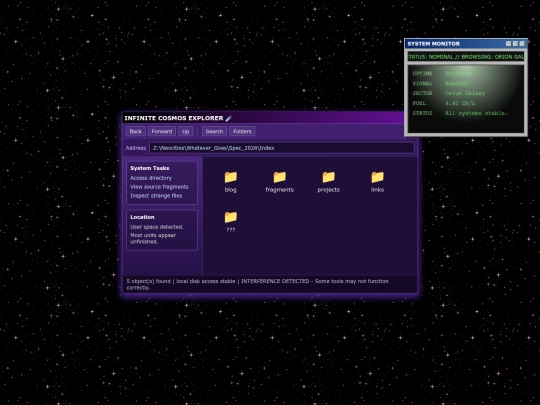
Task: Click the '5 object(s) found' status bar text
Action: click(148, 281)
